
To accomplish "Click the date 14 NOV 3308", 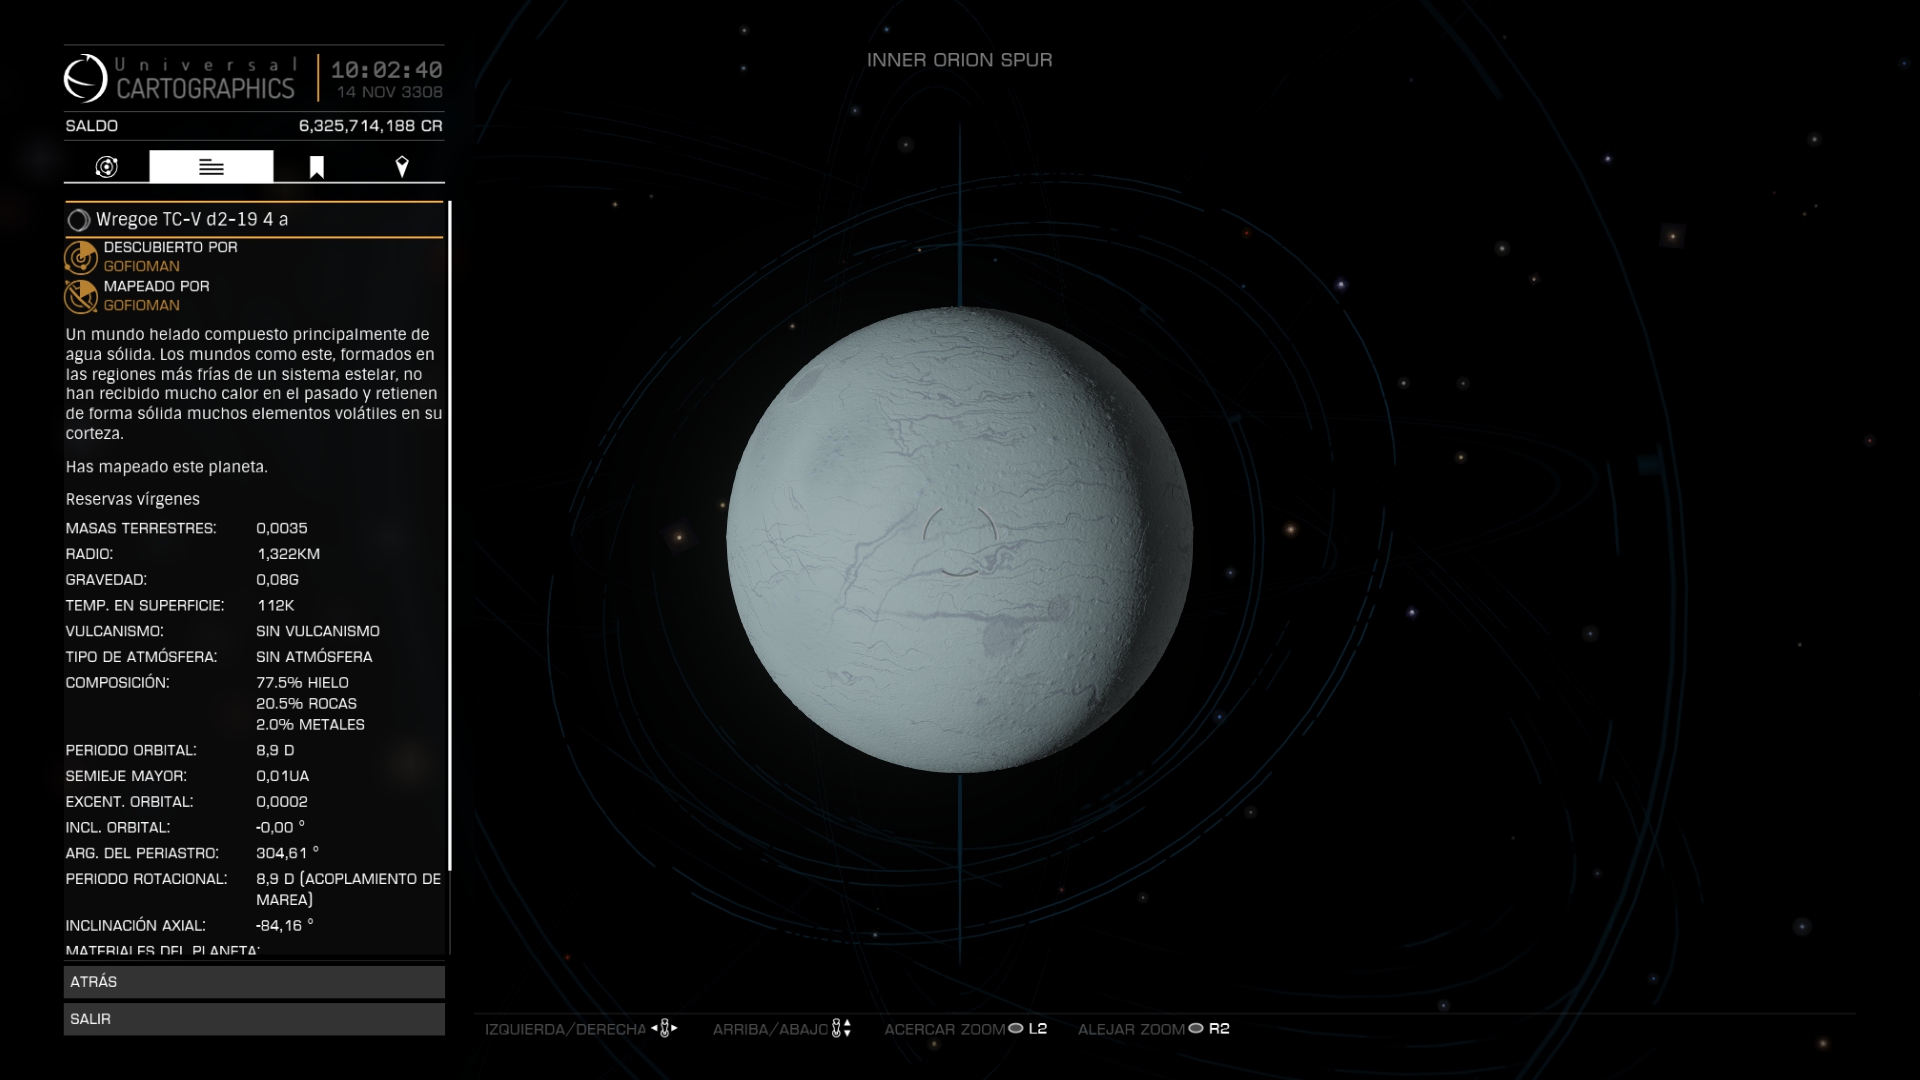I will pyautogui.click(x=389, y=92).
